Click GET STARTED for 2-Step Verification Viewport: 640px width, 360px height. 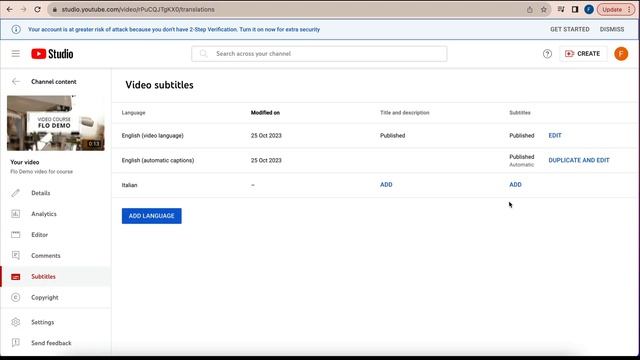click(569, 29)
